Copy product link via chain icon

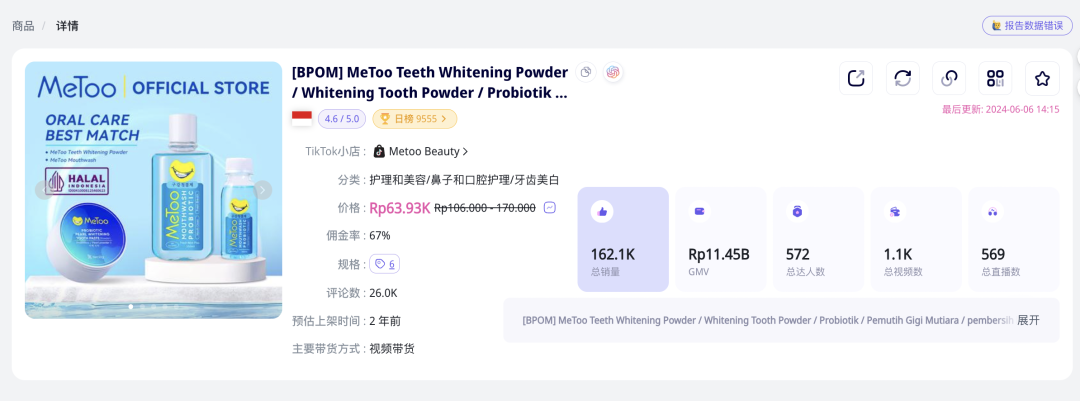tap(948, 78)
